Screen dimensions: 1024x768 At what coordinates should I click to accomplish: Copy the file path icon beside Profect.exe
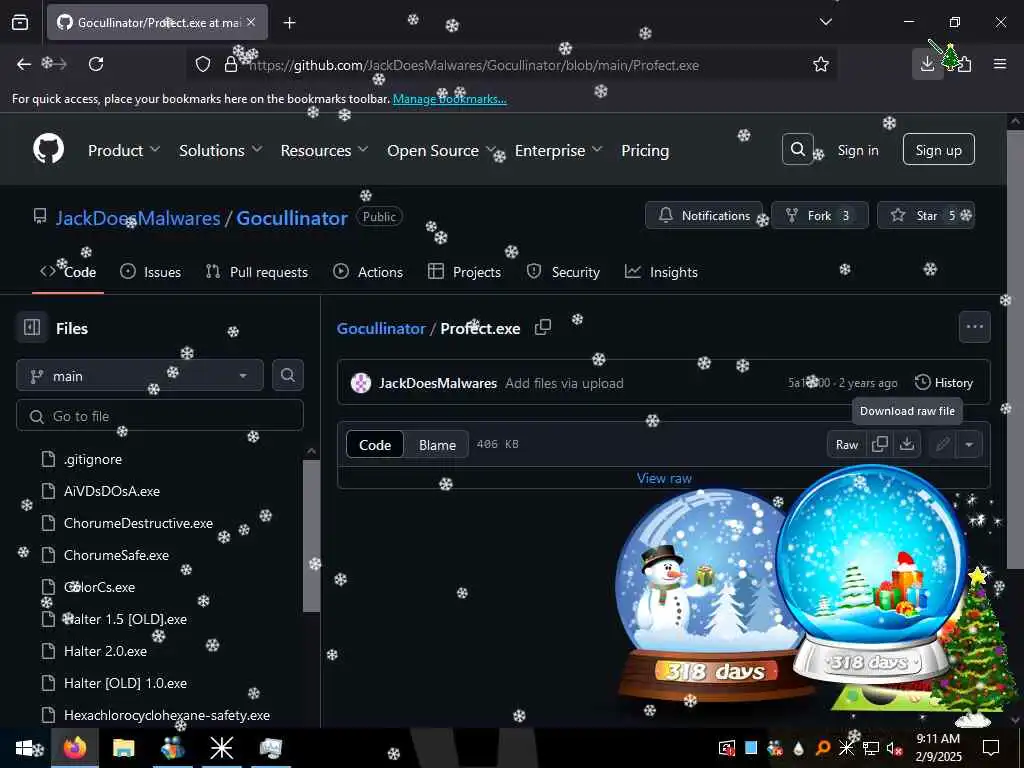pos(543,327)
